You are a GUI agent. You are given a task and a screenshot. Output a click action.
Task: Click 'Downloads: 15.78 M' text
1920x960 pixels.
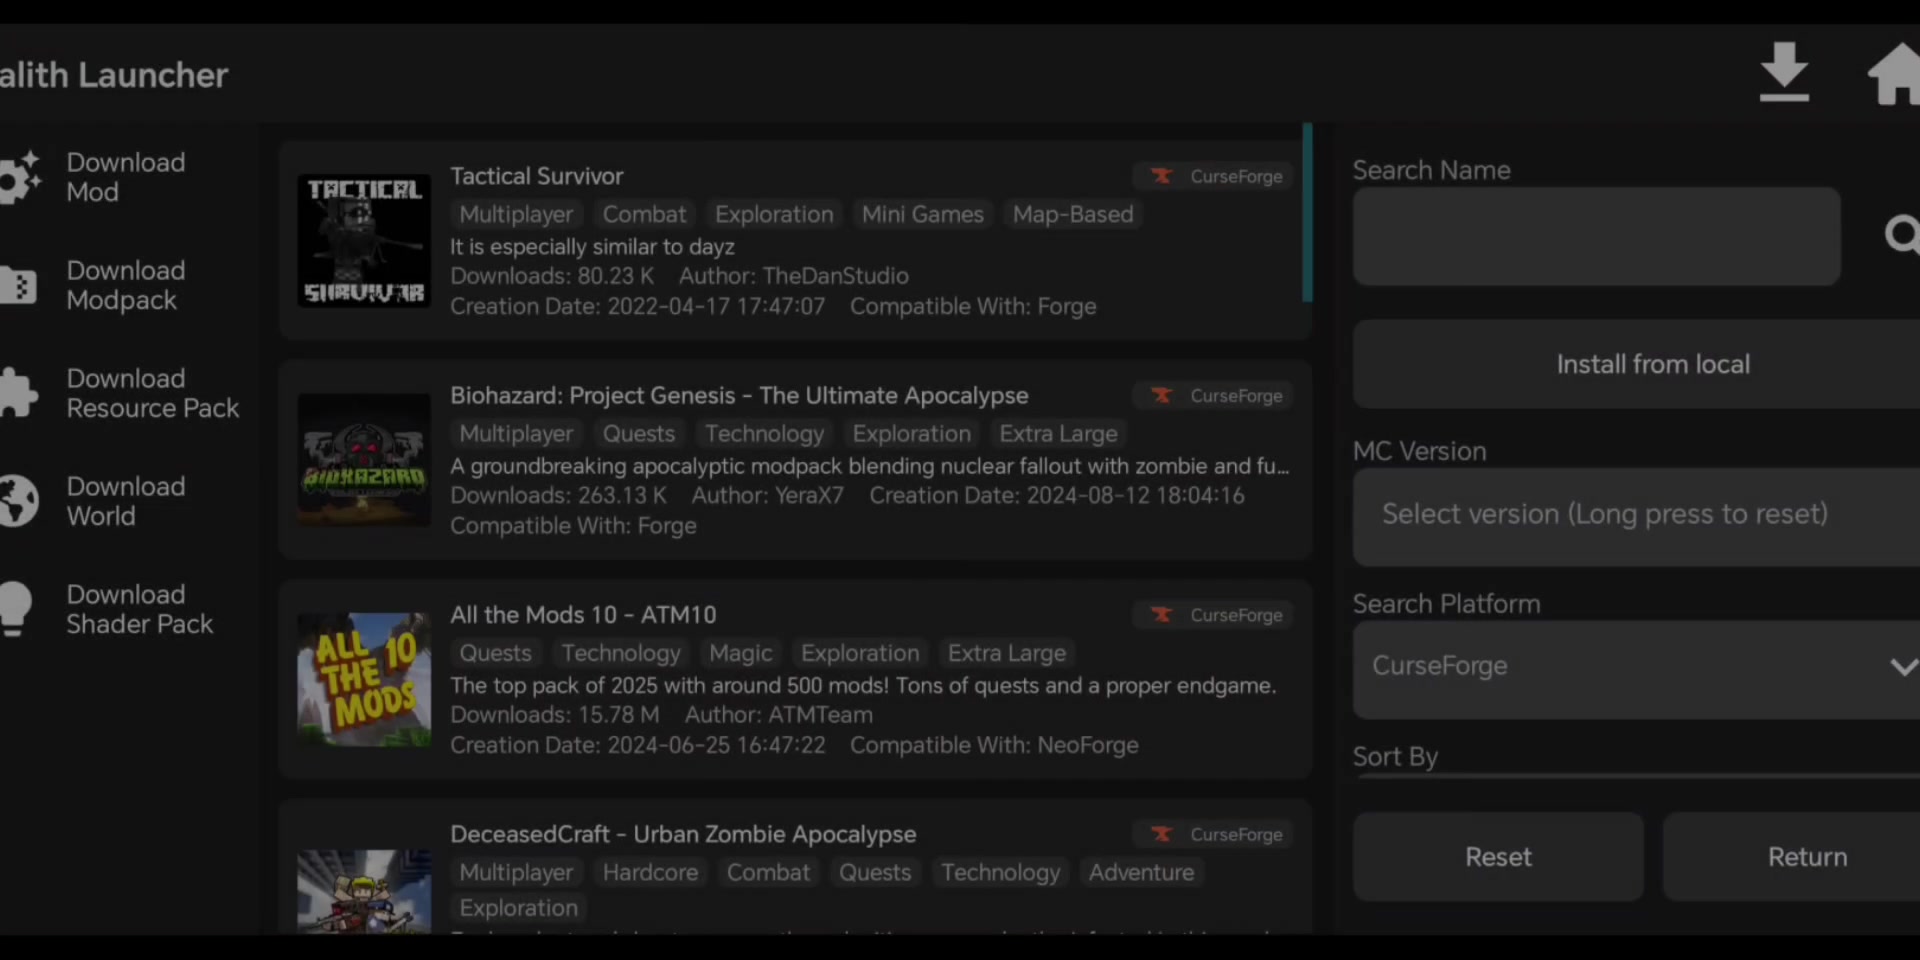click(x=555, y=715)
